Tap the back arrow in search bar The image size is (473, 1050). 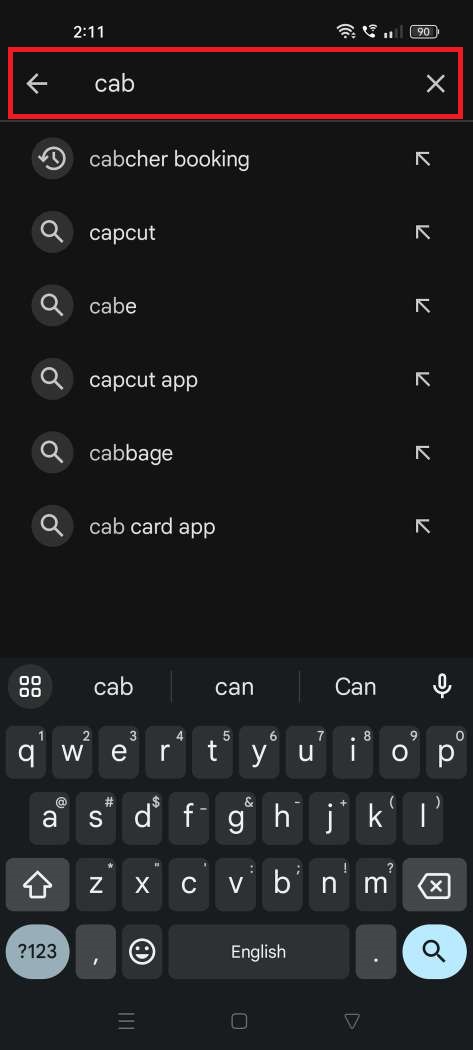click(x=37, y=84)
